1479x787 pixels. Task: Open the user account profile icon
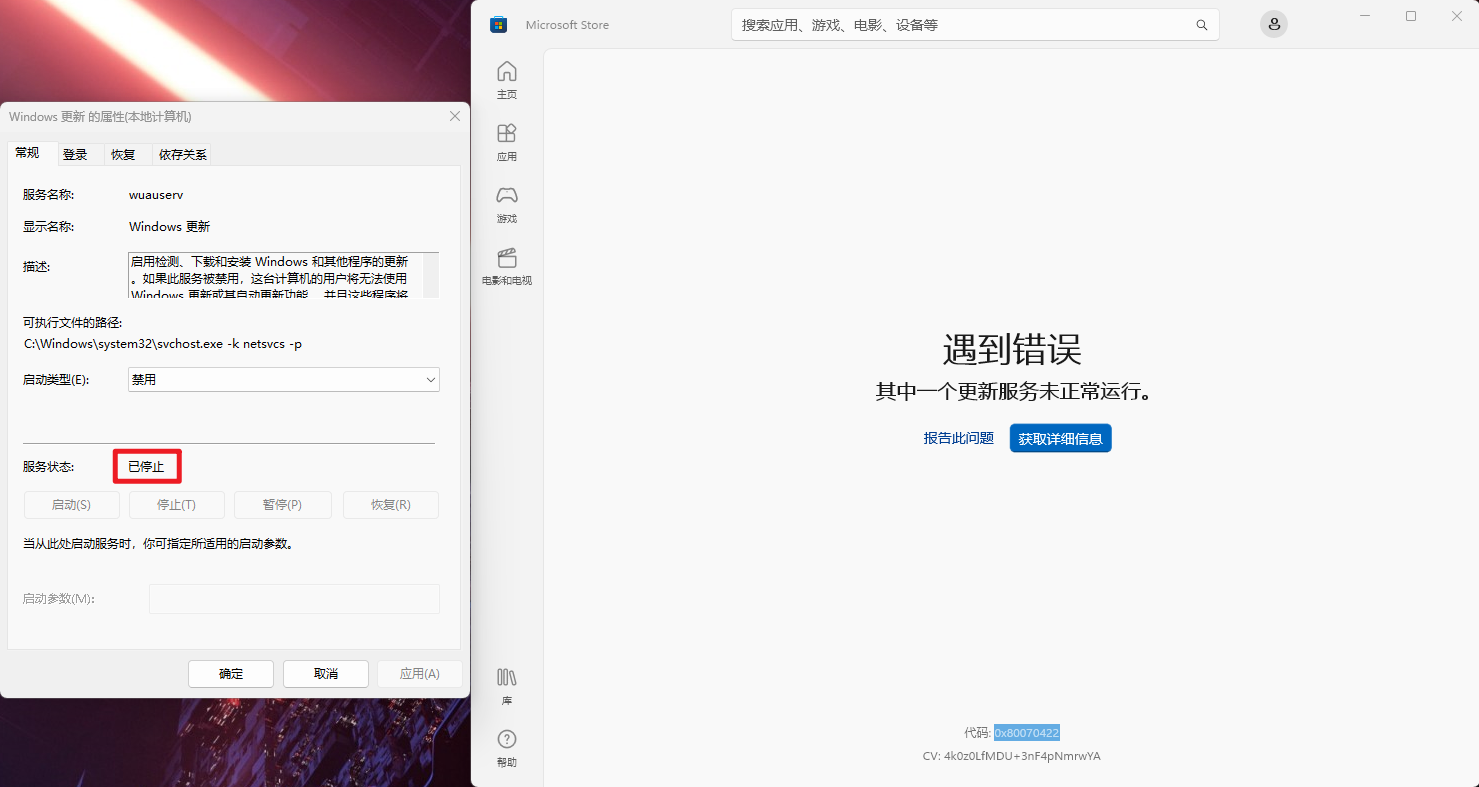click(x=1273, y=24)
